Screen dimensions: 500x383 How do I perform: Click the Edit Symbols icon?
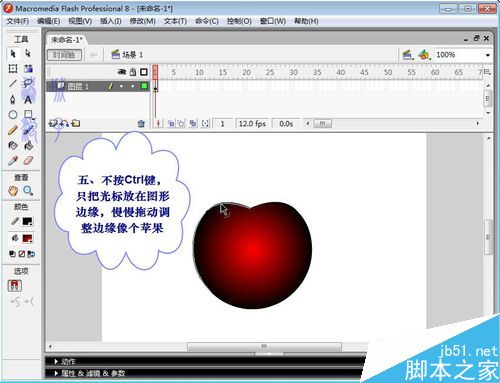424,55
